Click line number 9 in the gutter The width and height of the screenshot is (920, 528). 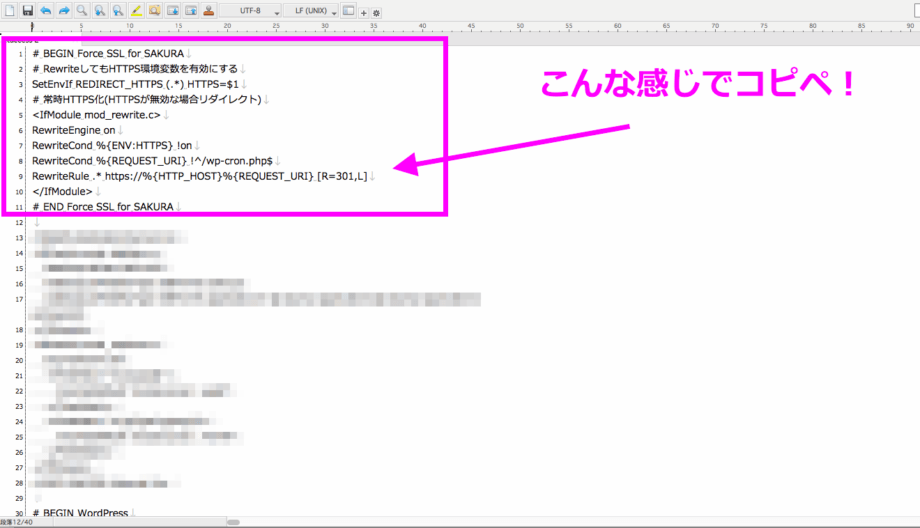[20, 176]
